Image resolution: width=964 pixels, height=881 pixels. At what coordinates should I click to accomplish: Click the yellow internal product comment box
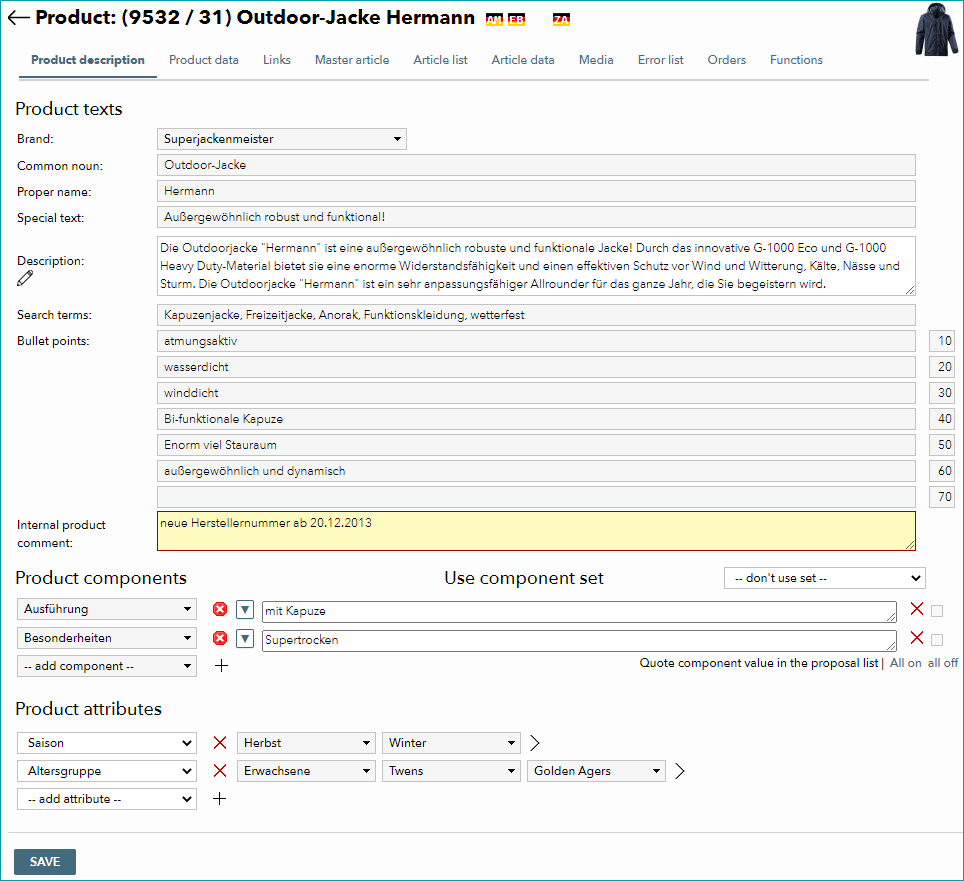click(536, 531)
